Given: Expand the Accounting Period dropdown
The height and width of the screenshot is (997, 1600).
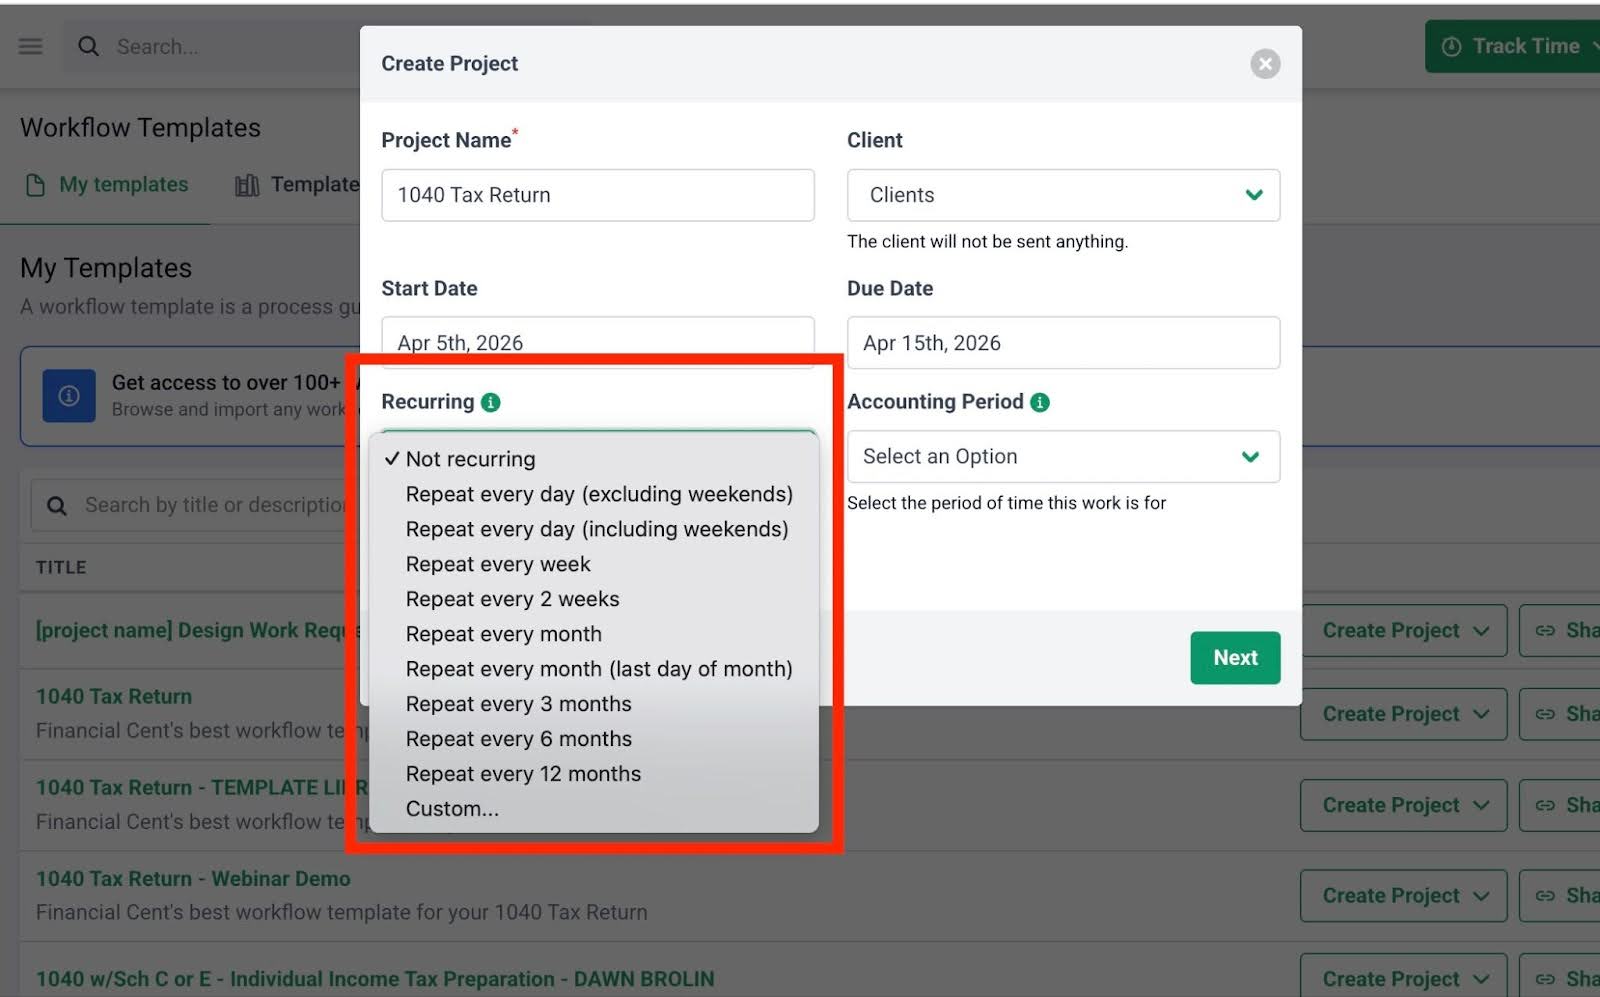Looking at the screenshot, I should [x=1063, y=457].
